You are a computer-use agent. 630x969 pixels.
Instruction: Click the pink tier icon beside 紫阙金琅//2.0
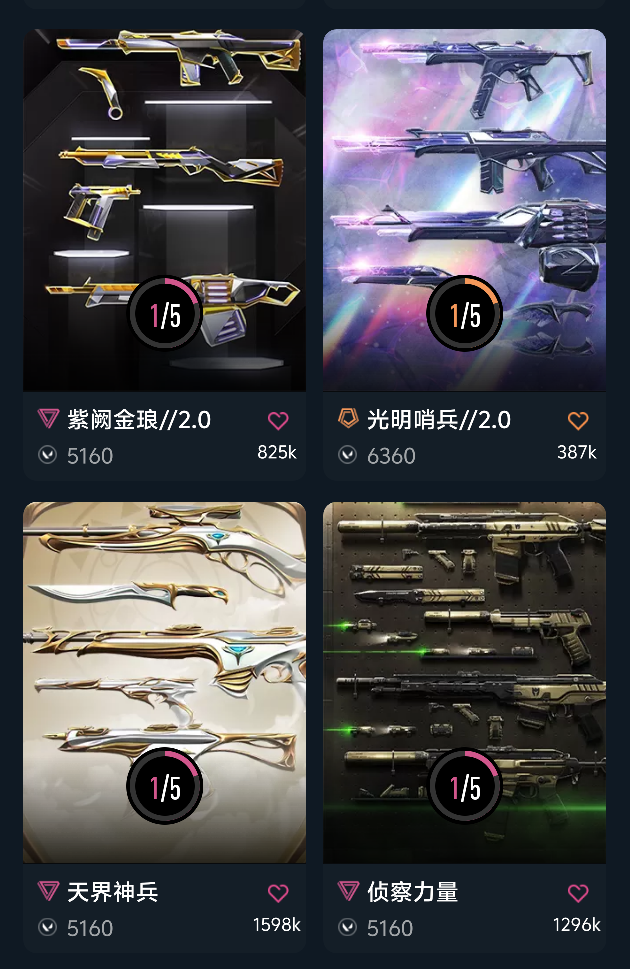point(48,419)
